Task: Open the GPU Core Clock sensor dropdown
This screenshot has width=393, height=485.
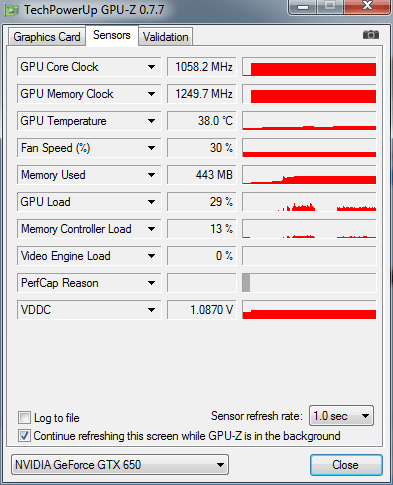Action: 151,67
